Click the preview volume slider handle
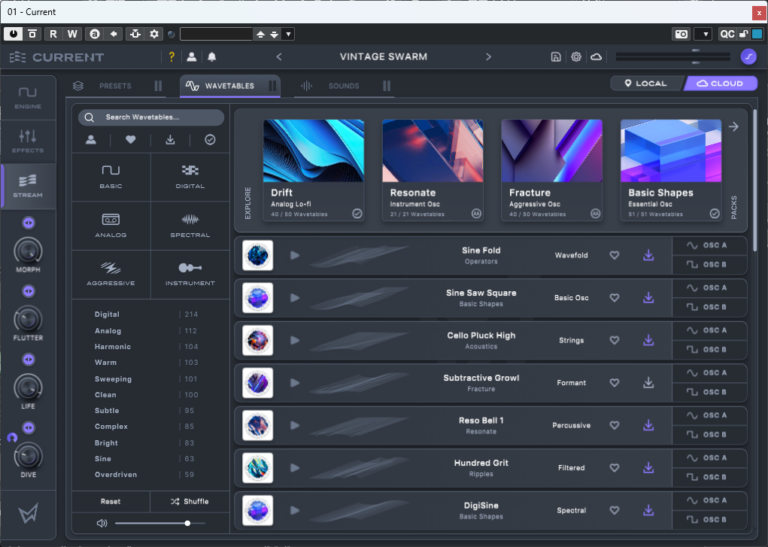 (187, 523)
